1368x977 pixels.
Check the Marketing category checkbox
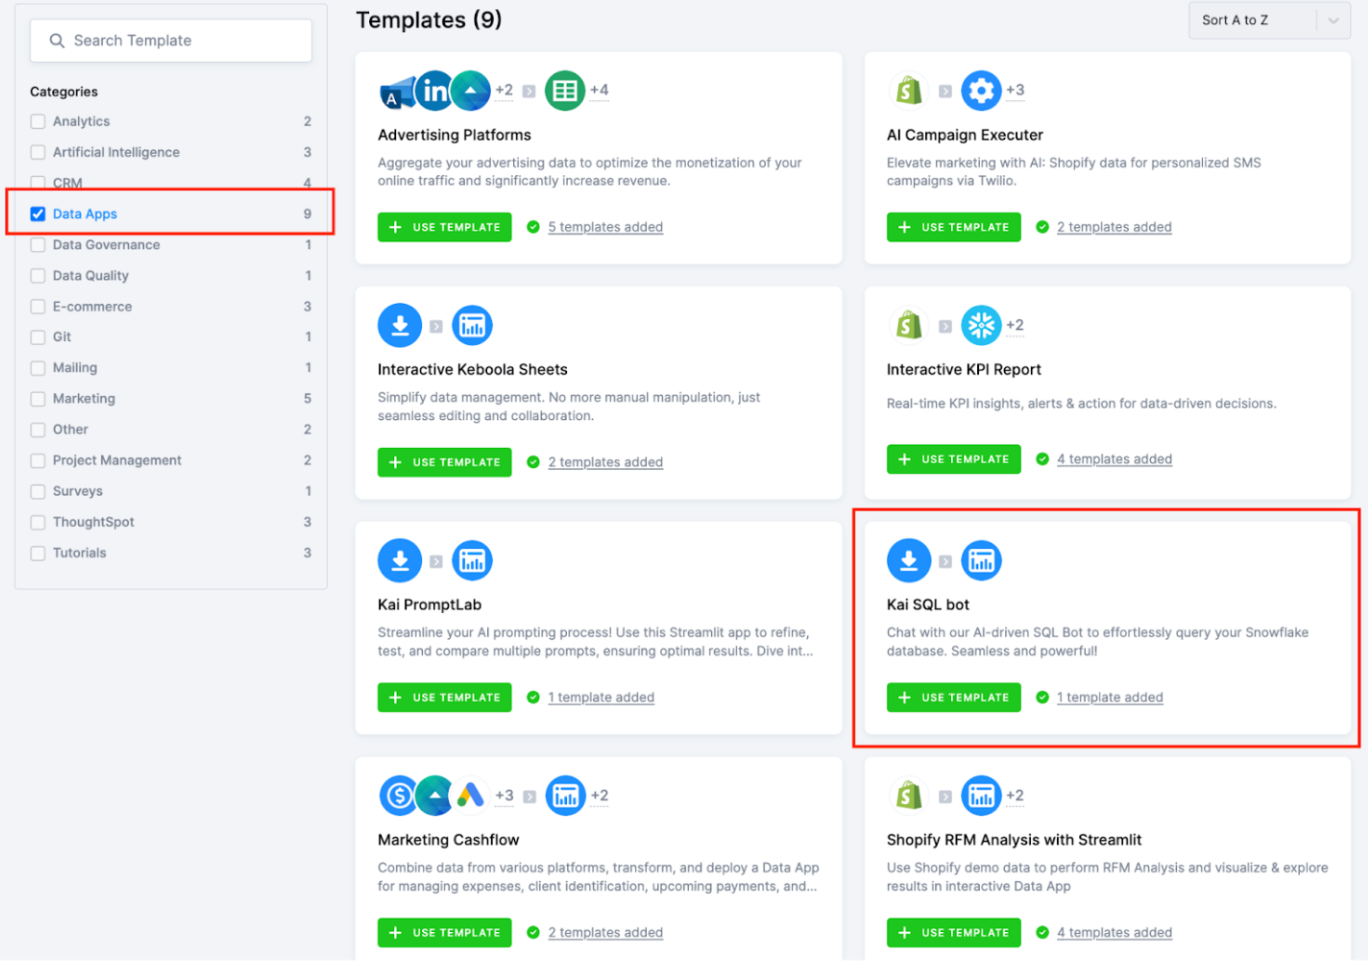[38, 399]
